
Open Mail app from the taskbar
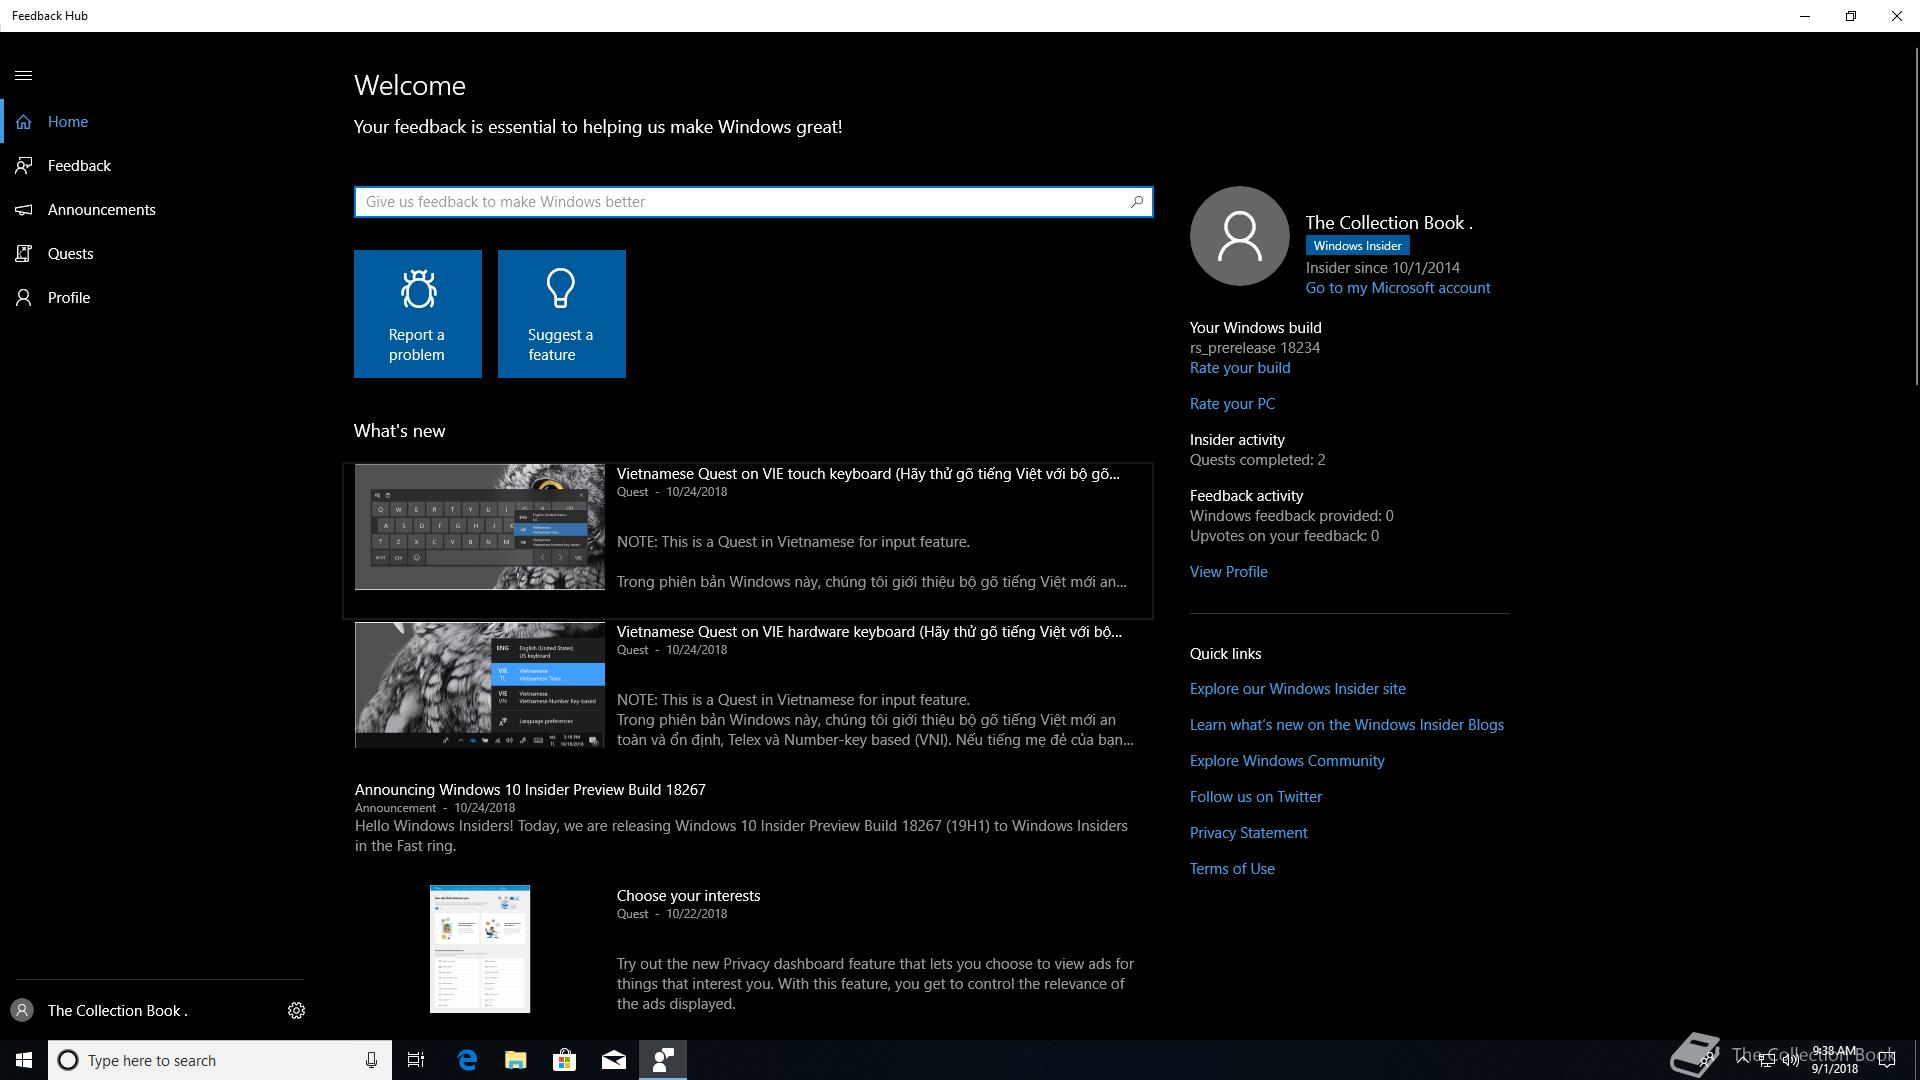pos(614,1060)
